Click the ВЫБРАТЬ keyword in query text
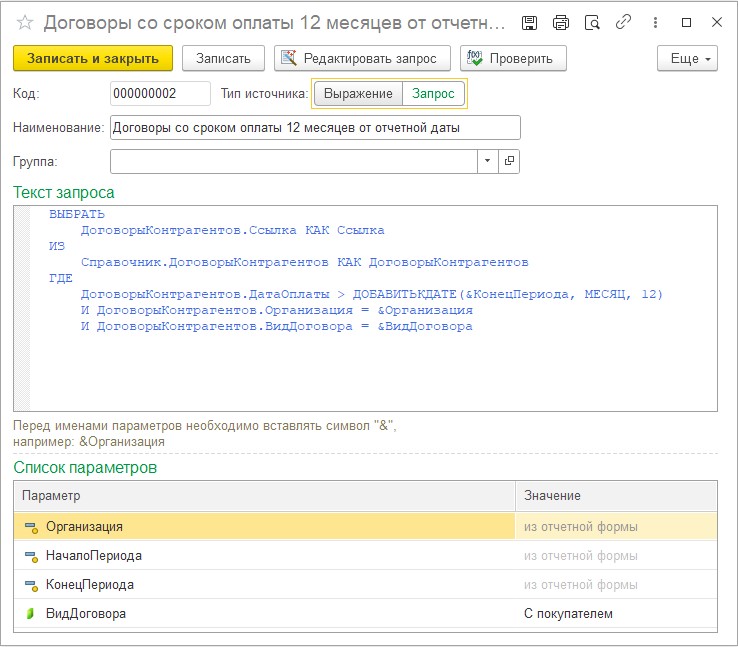Screen dimensions: 738x647 click(x=77, y=214)
